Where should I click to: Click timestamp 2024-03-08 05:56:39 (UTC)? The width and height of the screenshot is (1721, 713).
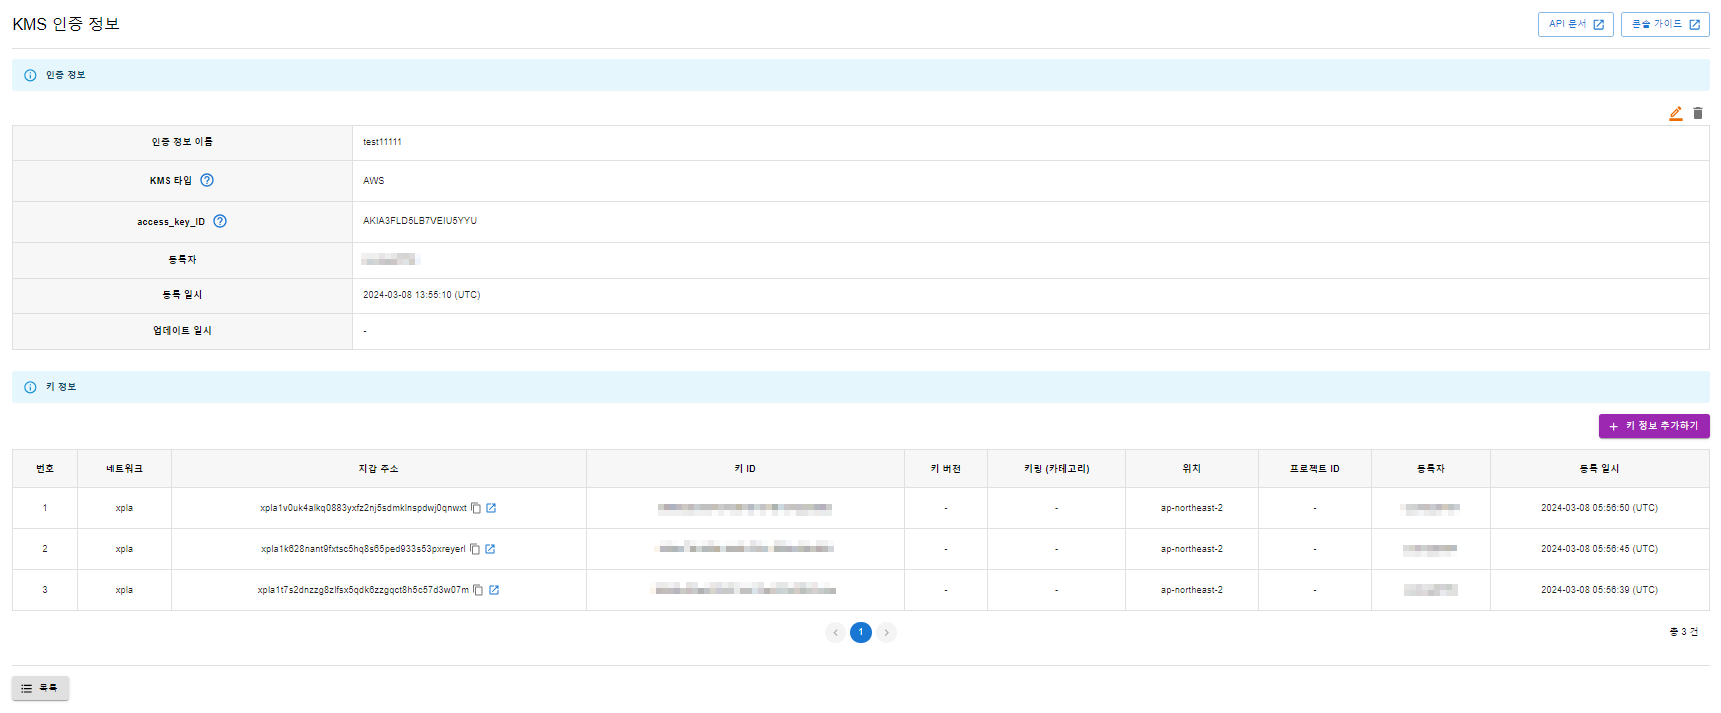point(1599,590)
